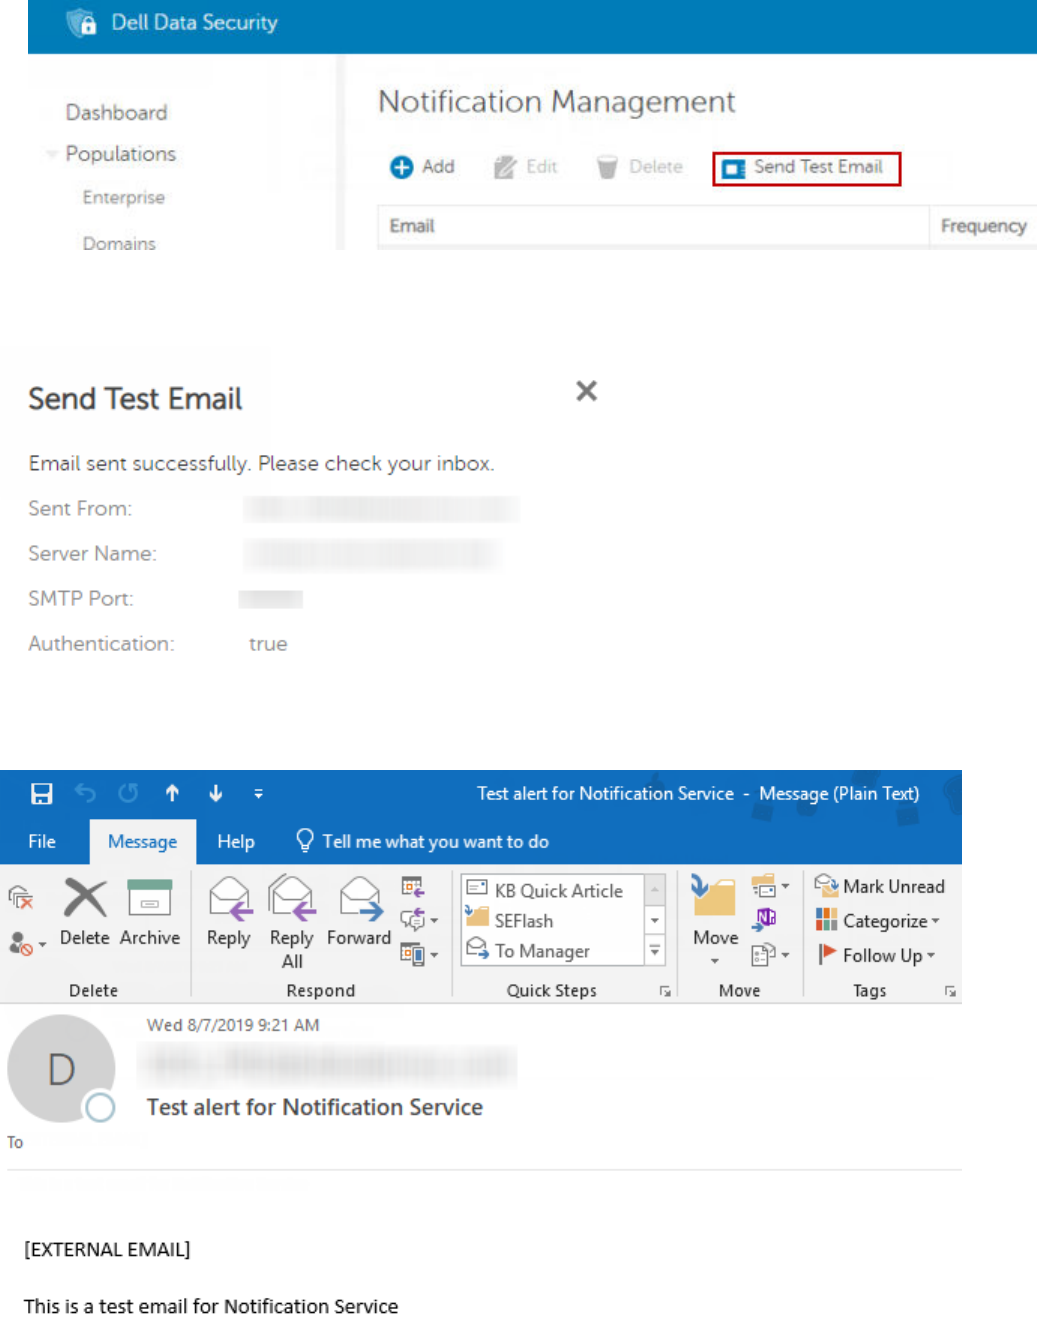This screenshot has height=1333, width=1037.
Task: Click the Tell me what you want to do box
Action: point(423,842)
